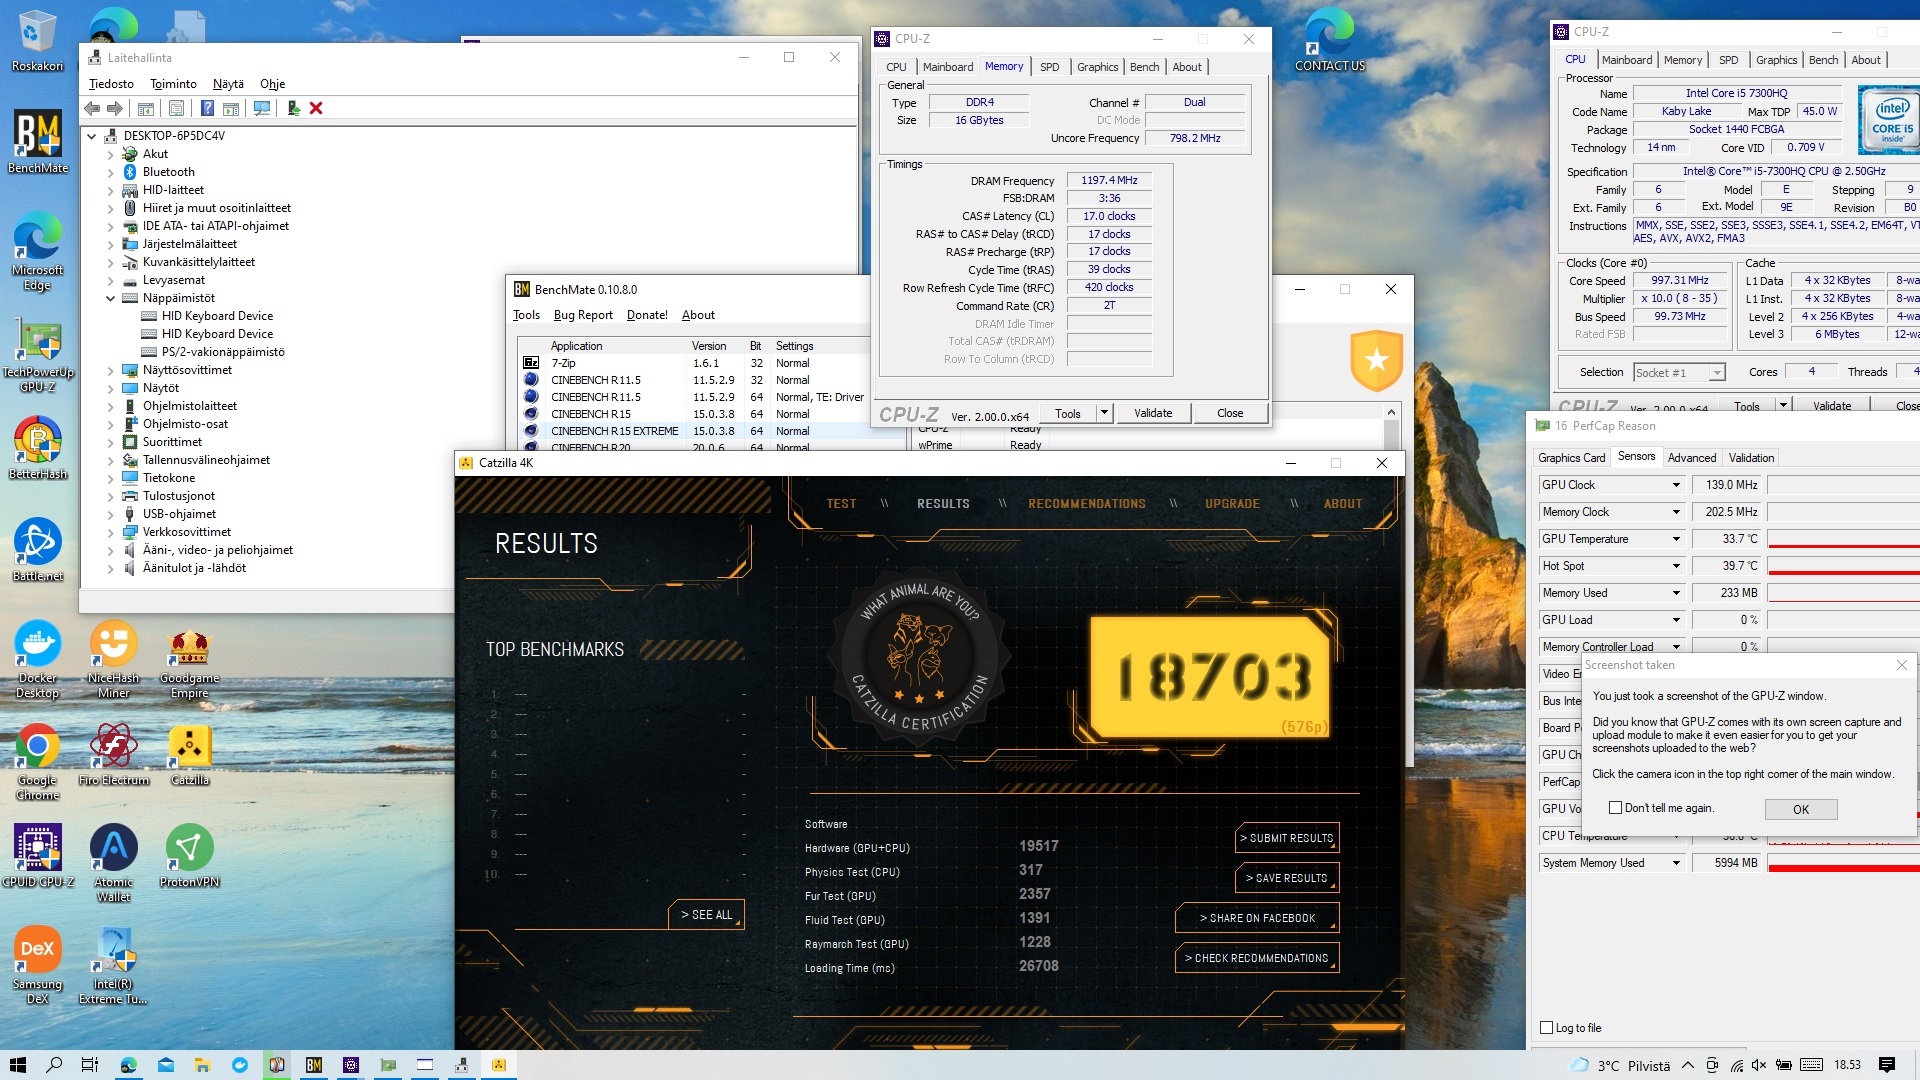This screenshot has height=1080, width=1920.
Task: Open the UPGRADE tab in Catzilla
Action: (x=1232, y=504)
